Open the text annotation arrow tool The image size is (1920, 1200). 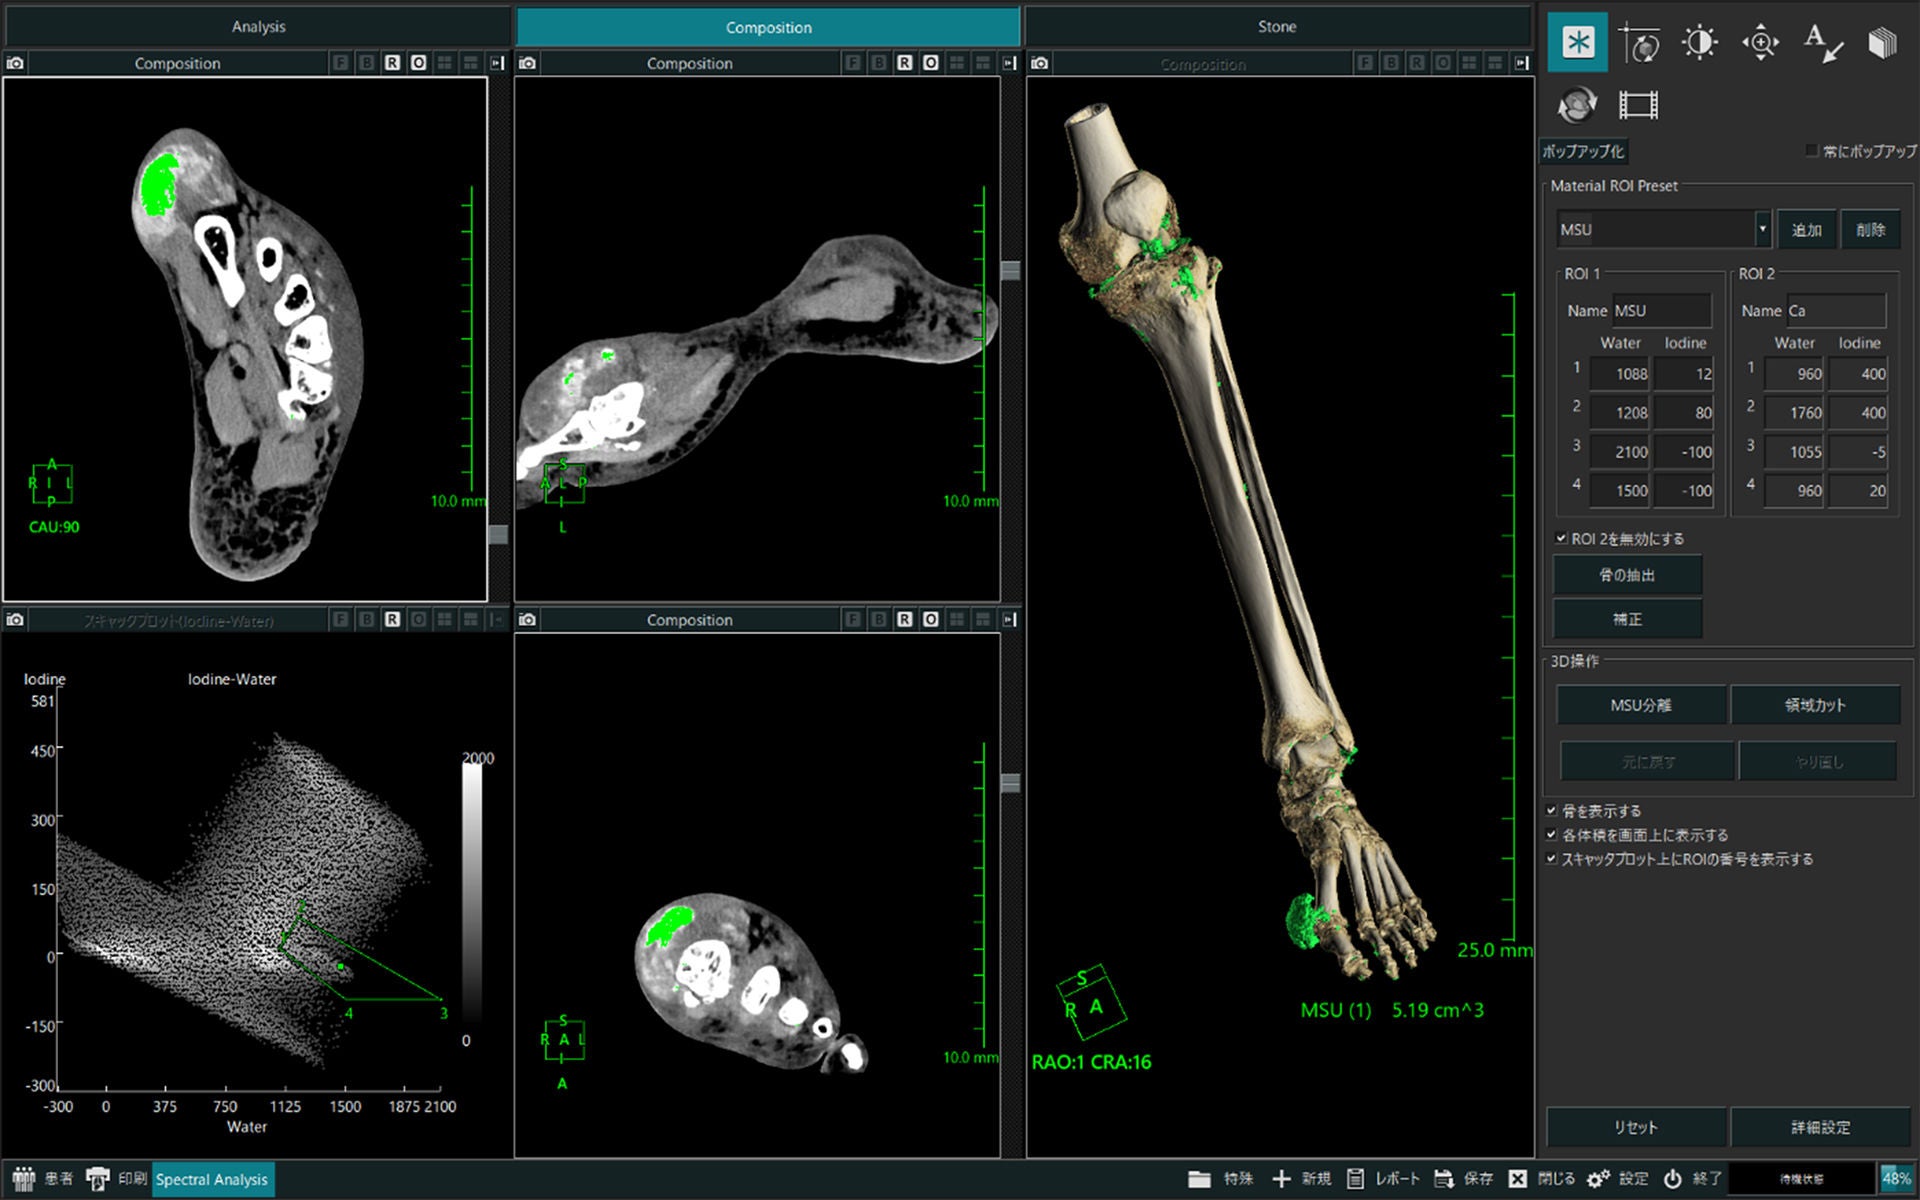click(1822, 42)
